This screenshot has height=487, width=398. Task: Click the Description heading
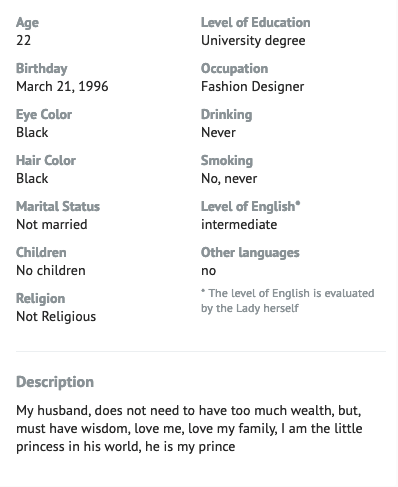55,382
